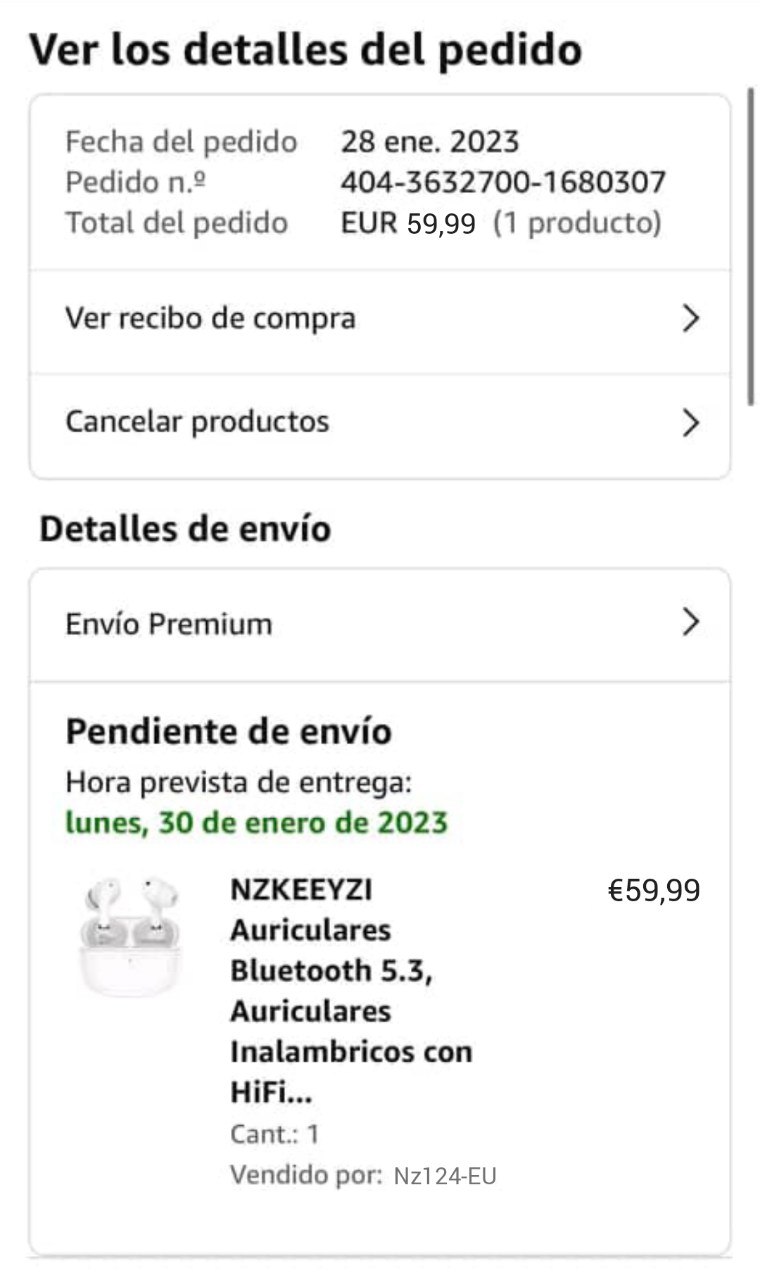Viewport: 760px width, 1280px height.
Task: Tap the Cant.: 1 quantity label
Action: coord(275,1134)
